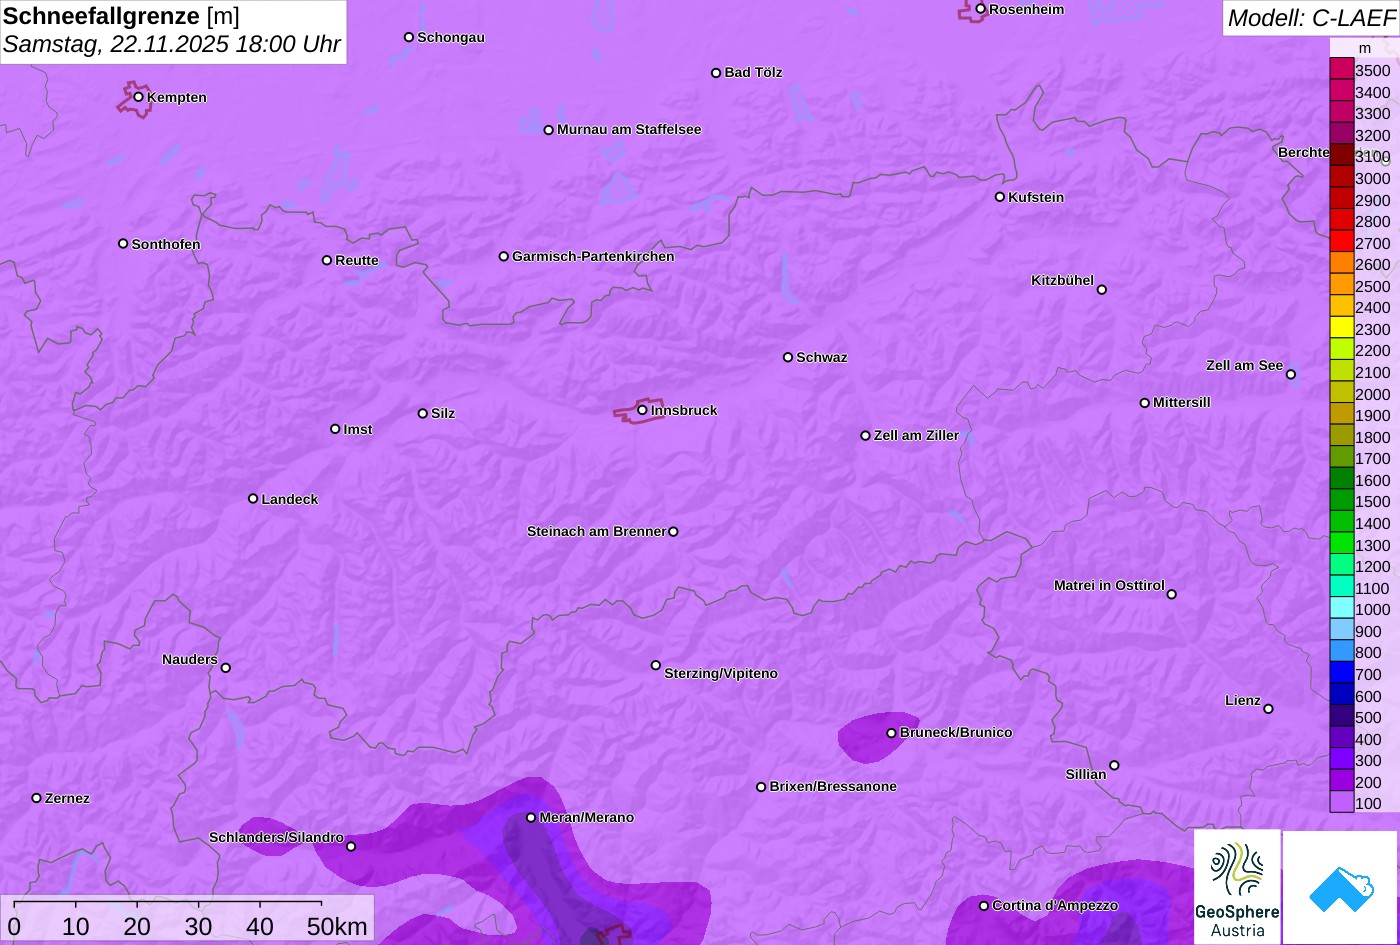Image resolution: width=1400 pixels, height=945 pixels.
Task: Select the Garmisch-Partenkirchen marker
Action: click(x=504, y=257)
